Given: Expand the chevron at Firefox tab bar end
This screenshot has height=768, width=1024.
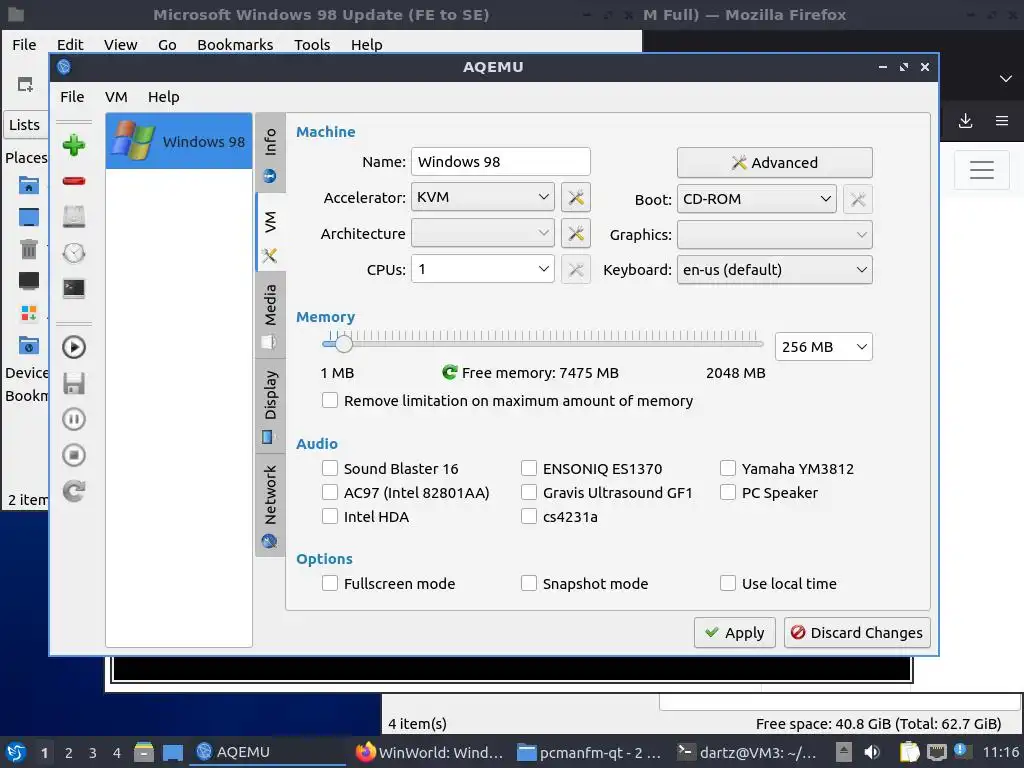Looking at the screenshot, I should [1006, 78].
